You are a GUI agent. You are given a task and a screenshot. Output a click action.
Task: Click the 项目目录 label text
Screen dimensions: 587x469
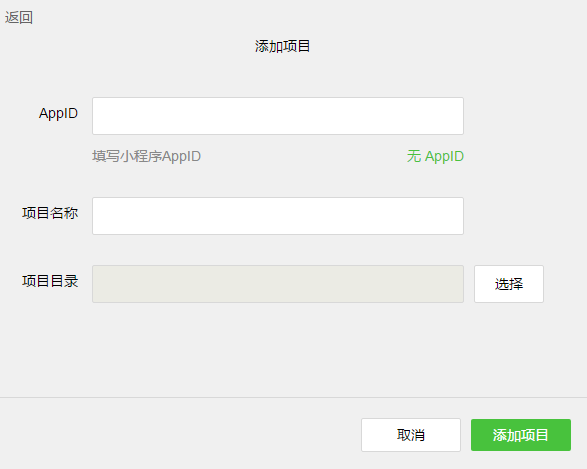[x=50, y=281]
